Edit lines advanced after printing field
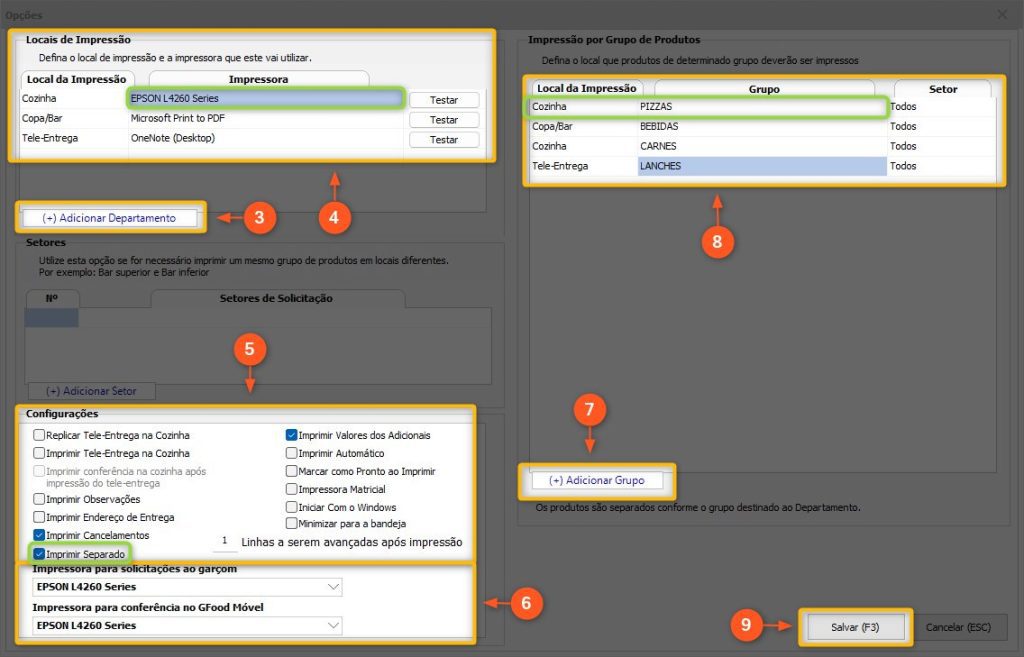This screenshot has width=1024, height=657. (x=225, y=541)
